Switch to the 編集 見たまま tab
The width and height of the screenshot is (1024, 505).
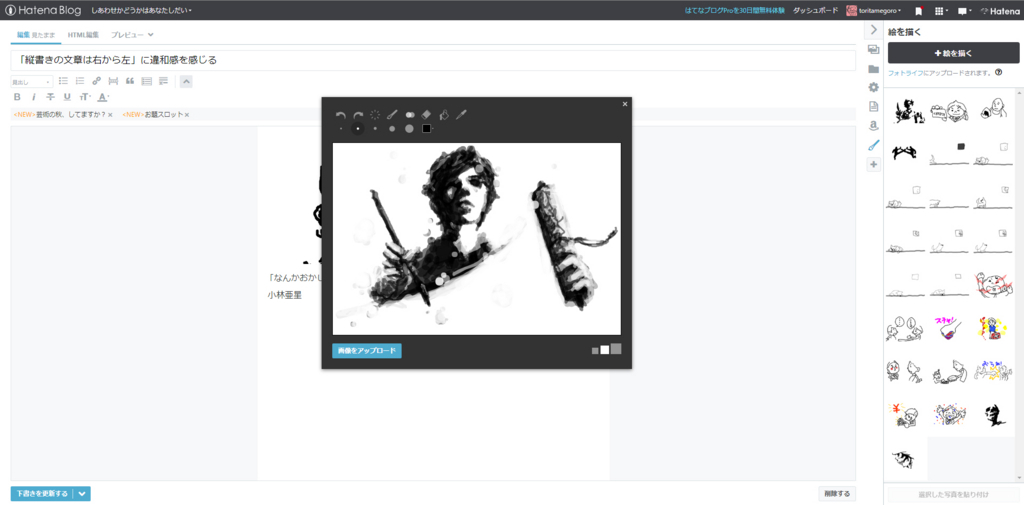coord(36,34)
